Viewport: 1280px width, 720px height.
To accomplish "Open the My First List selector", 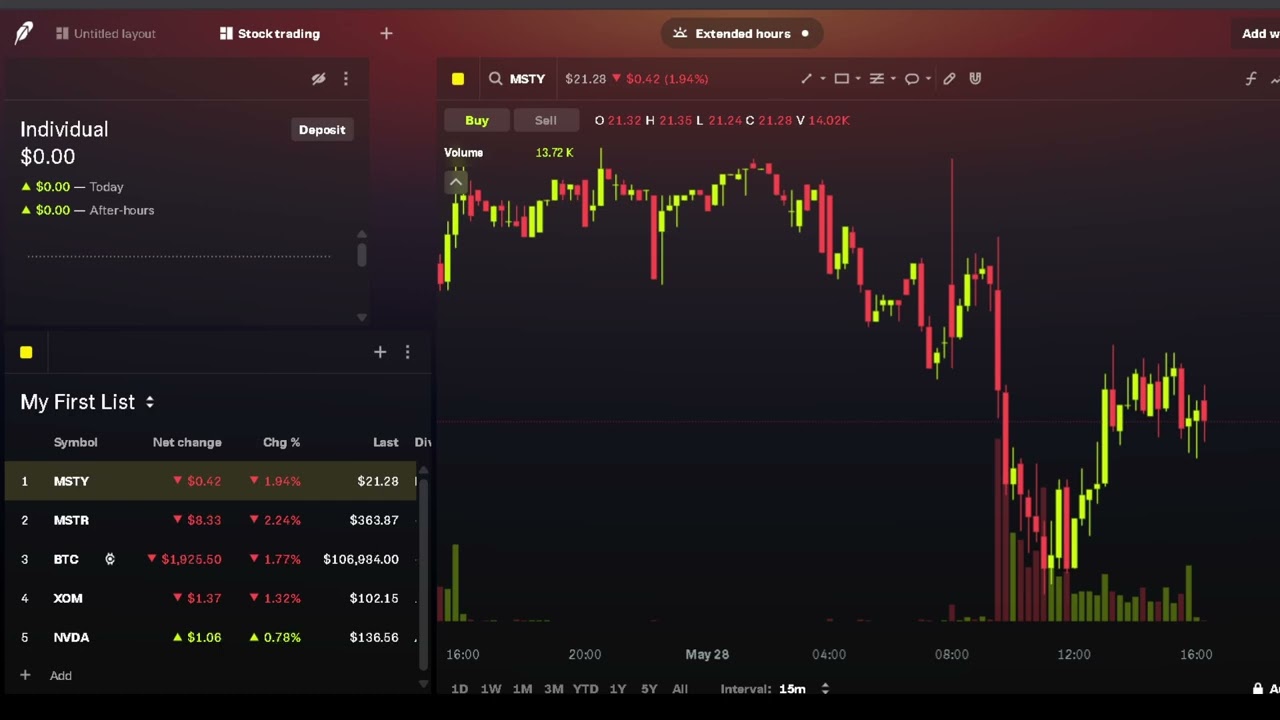I will click(x=88, y=402).
